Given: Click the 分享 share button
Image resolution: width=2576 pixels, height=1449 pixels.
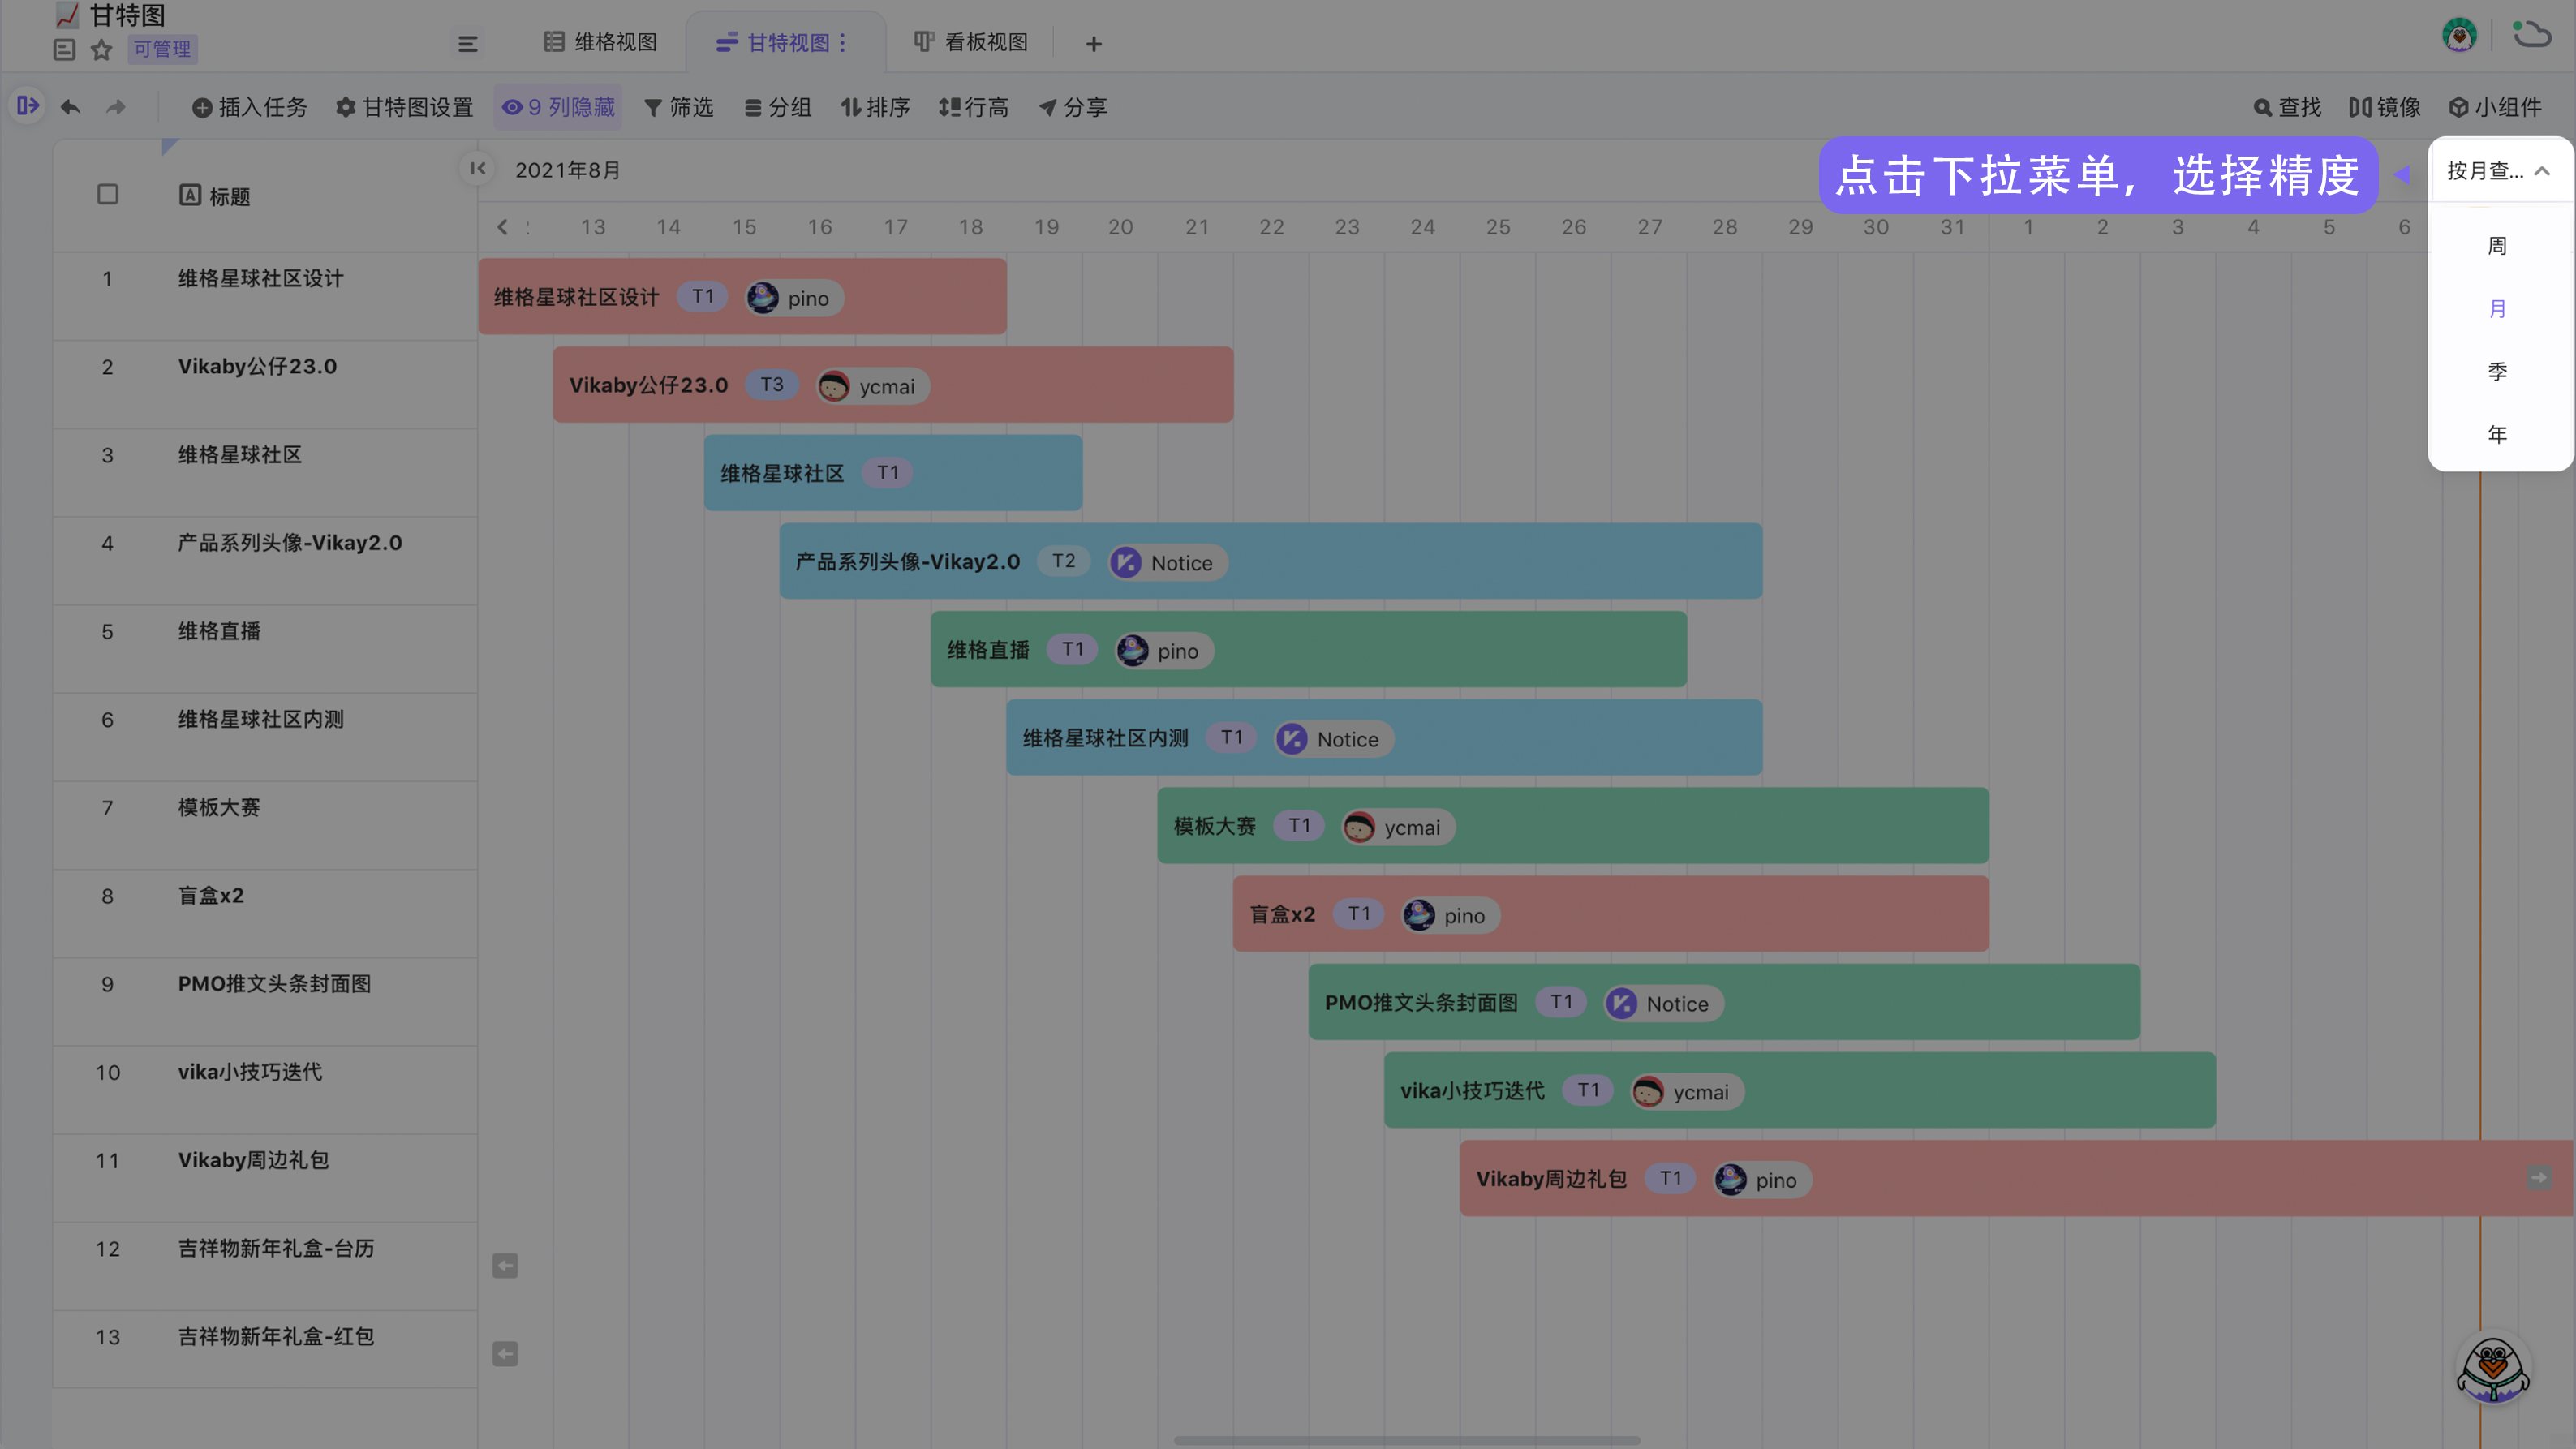Looking at the screenshot, I should coord(1073,107).
